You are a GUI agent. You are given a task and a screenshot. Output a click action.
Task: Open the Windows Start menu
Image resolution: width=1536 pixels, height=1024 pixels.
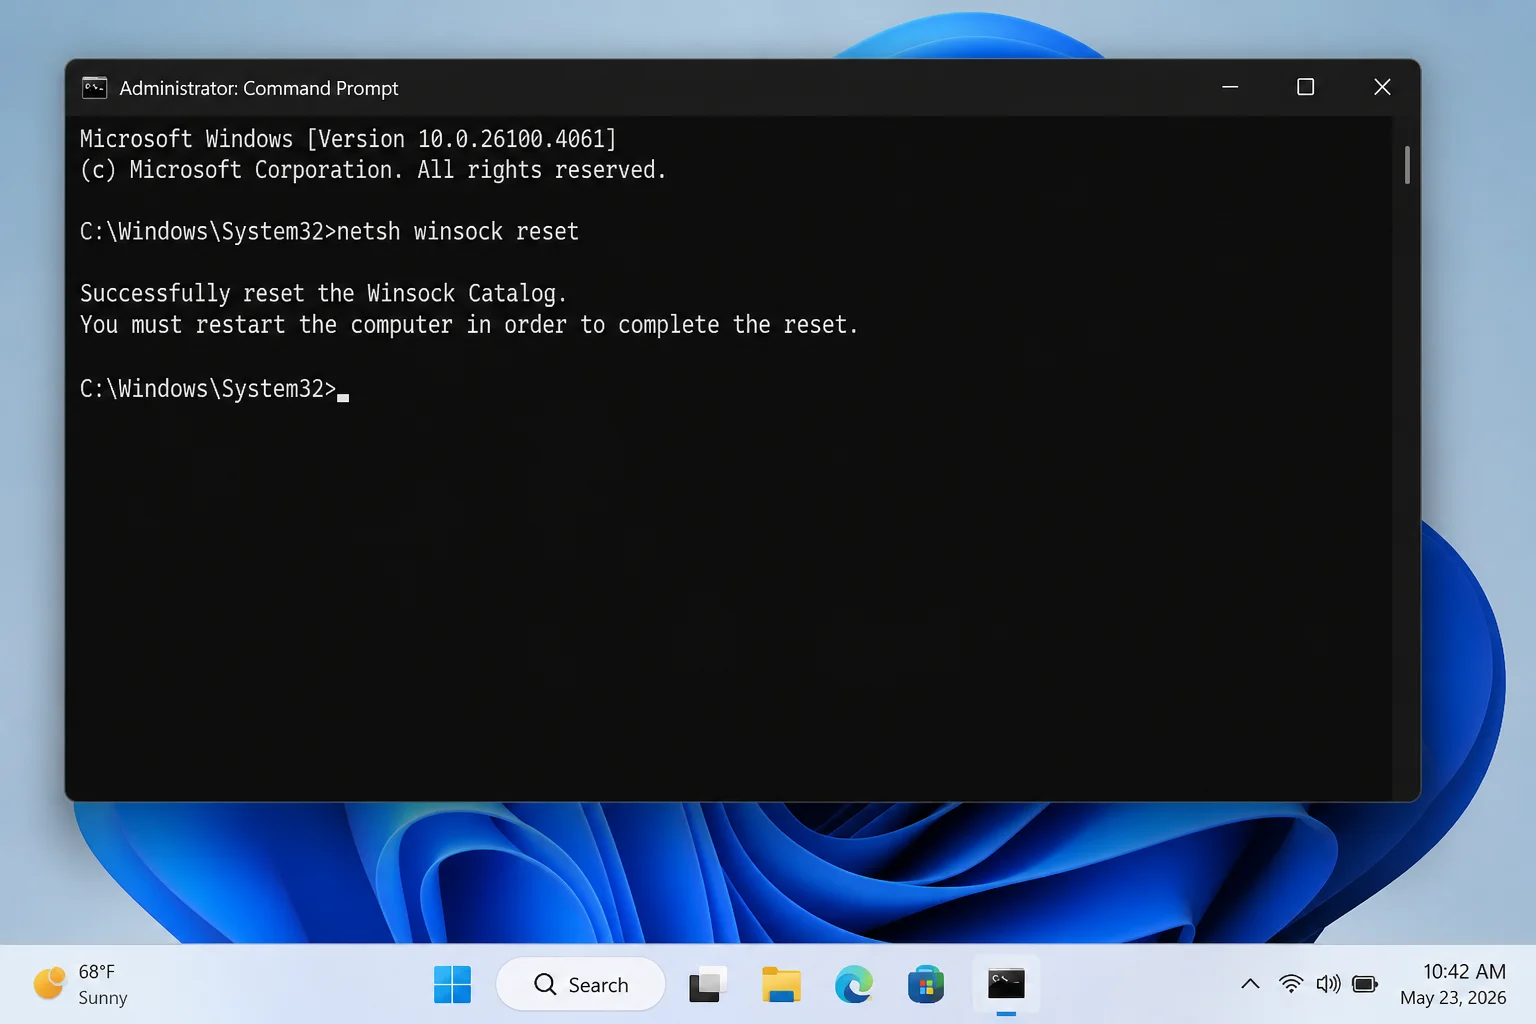(x=452, y=985)
